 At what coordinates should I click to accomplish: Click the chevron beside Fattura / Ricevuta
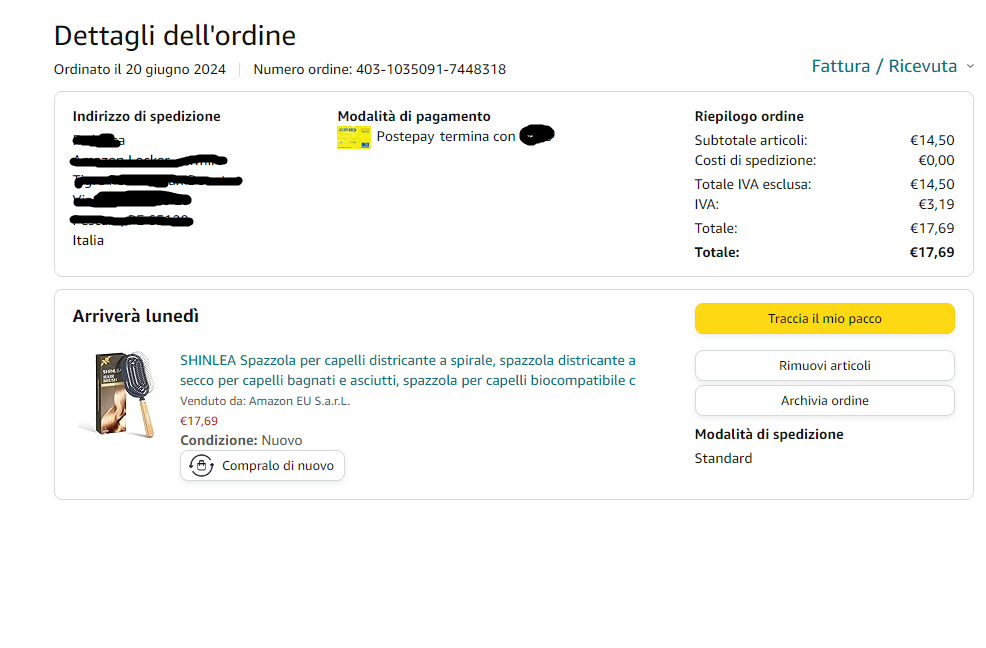969,67
